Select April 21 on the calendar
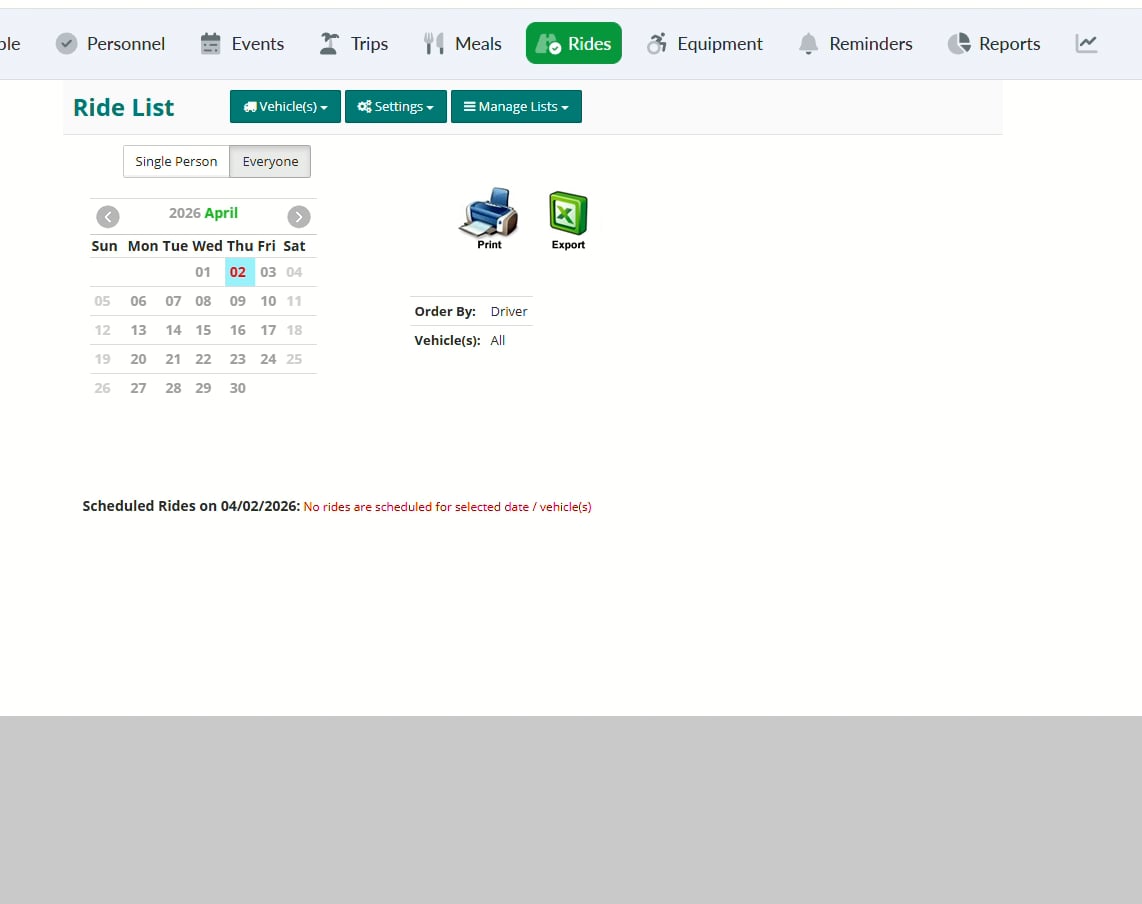Viewport: 1142px width, 904px height. (x=173, y=360)
